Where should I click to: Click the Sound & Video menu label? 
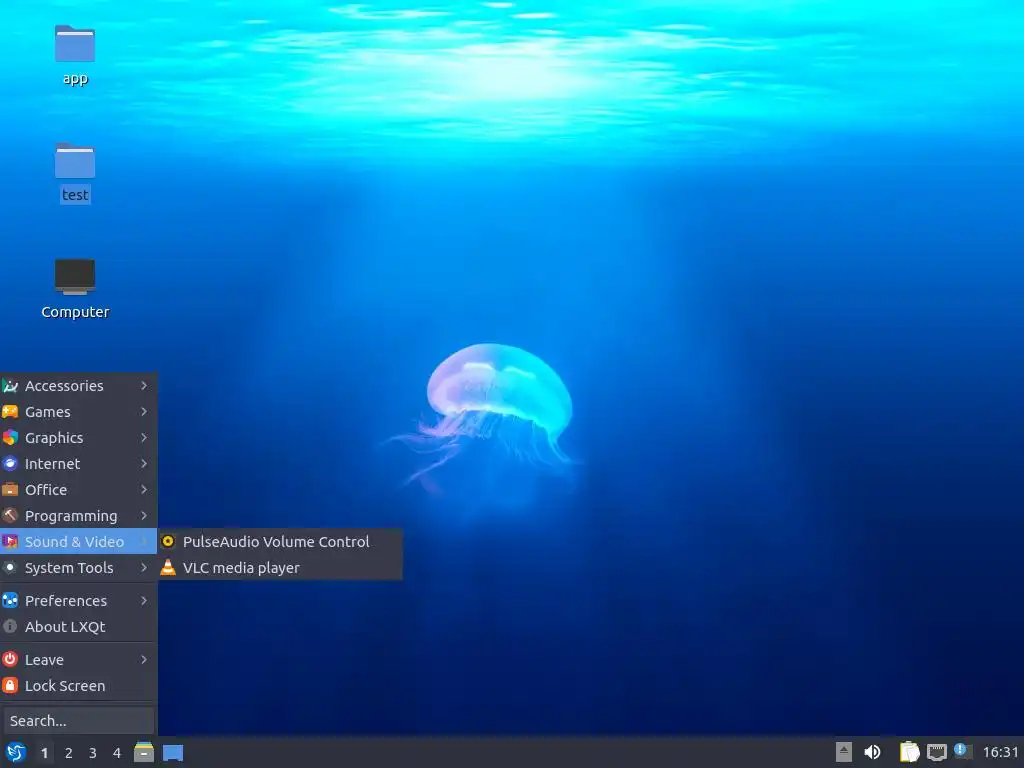click(x=74, y=541)
